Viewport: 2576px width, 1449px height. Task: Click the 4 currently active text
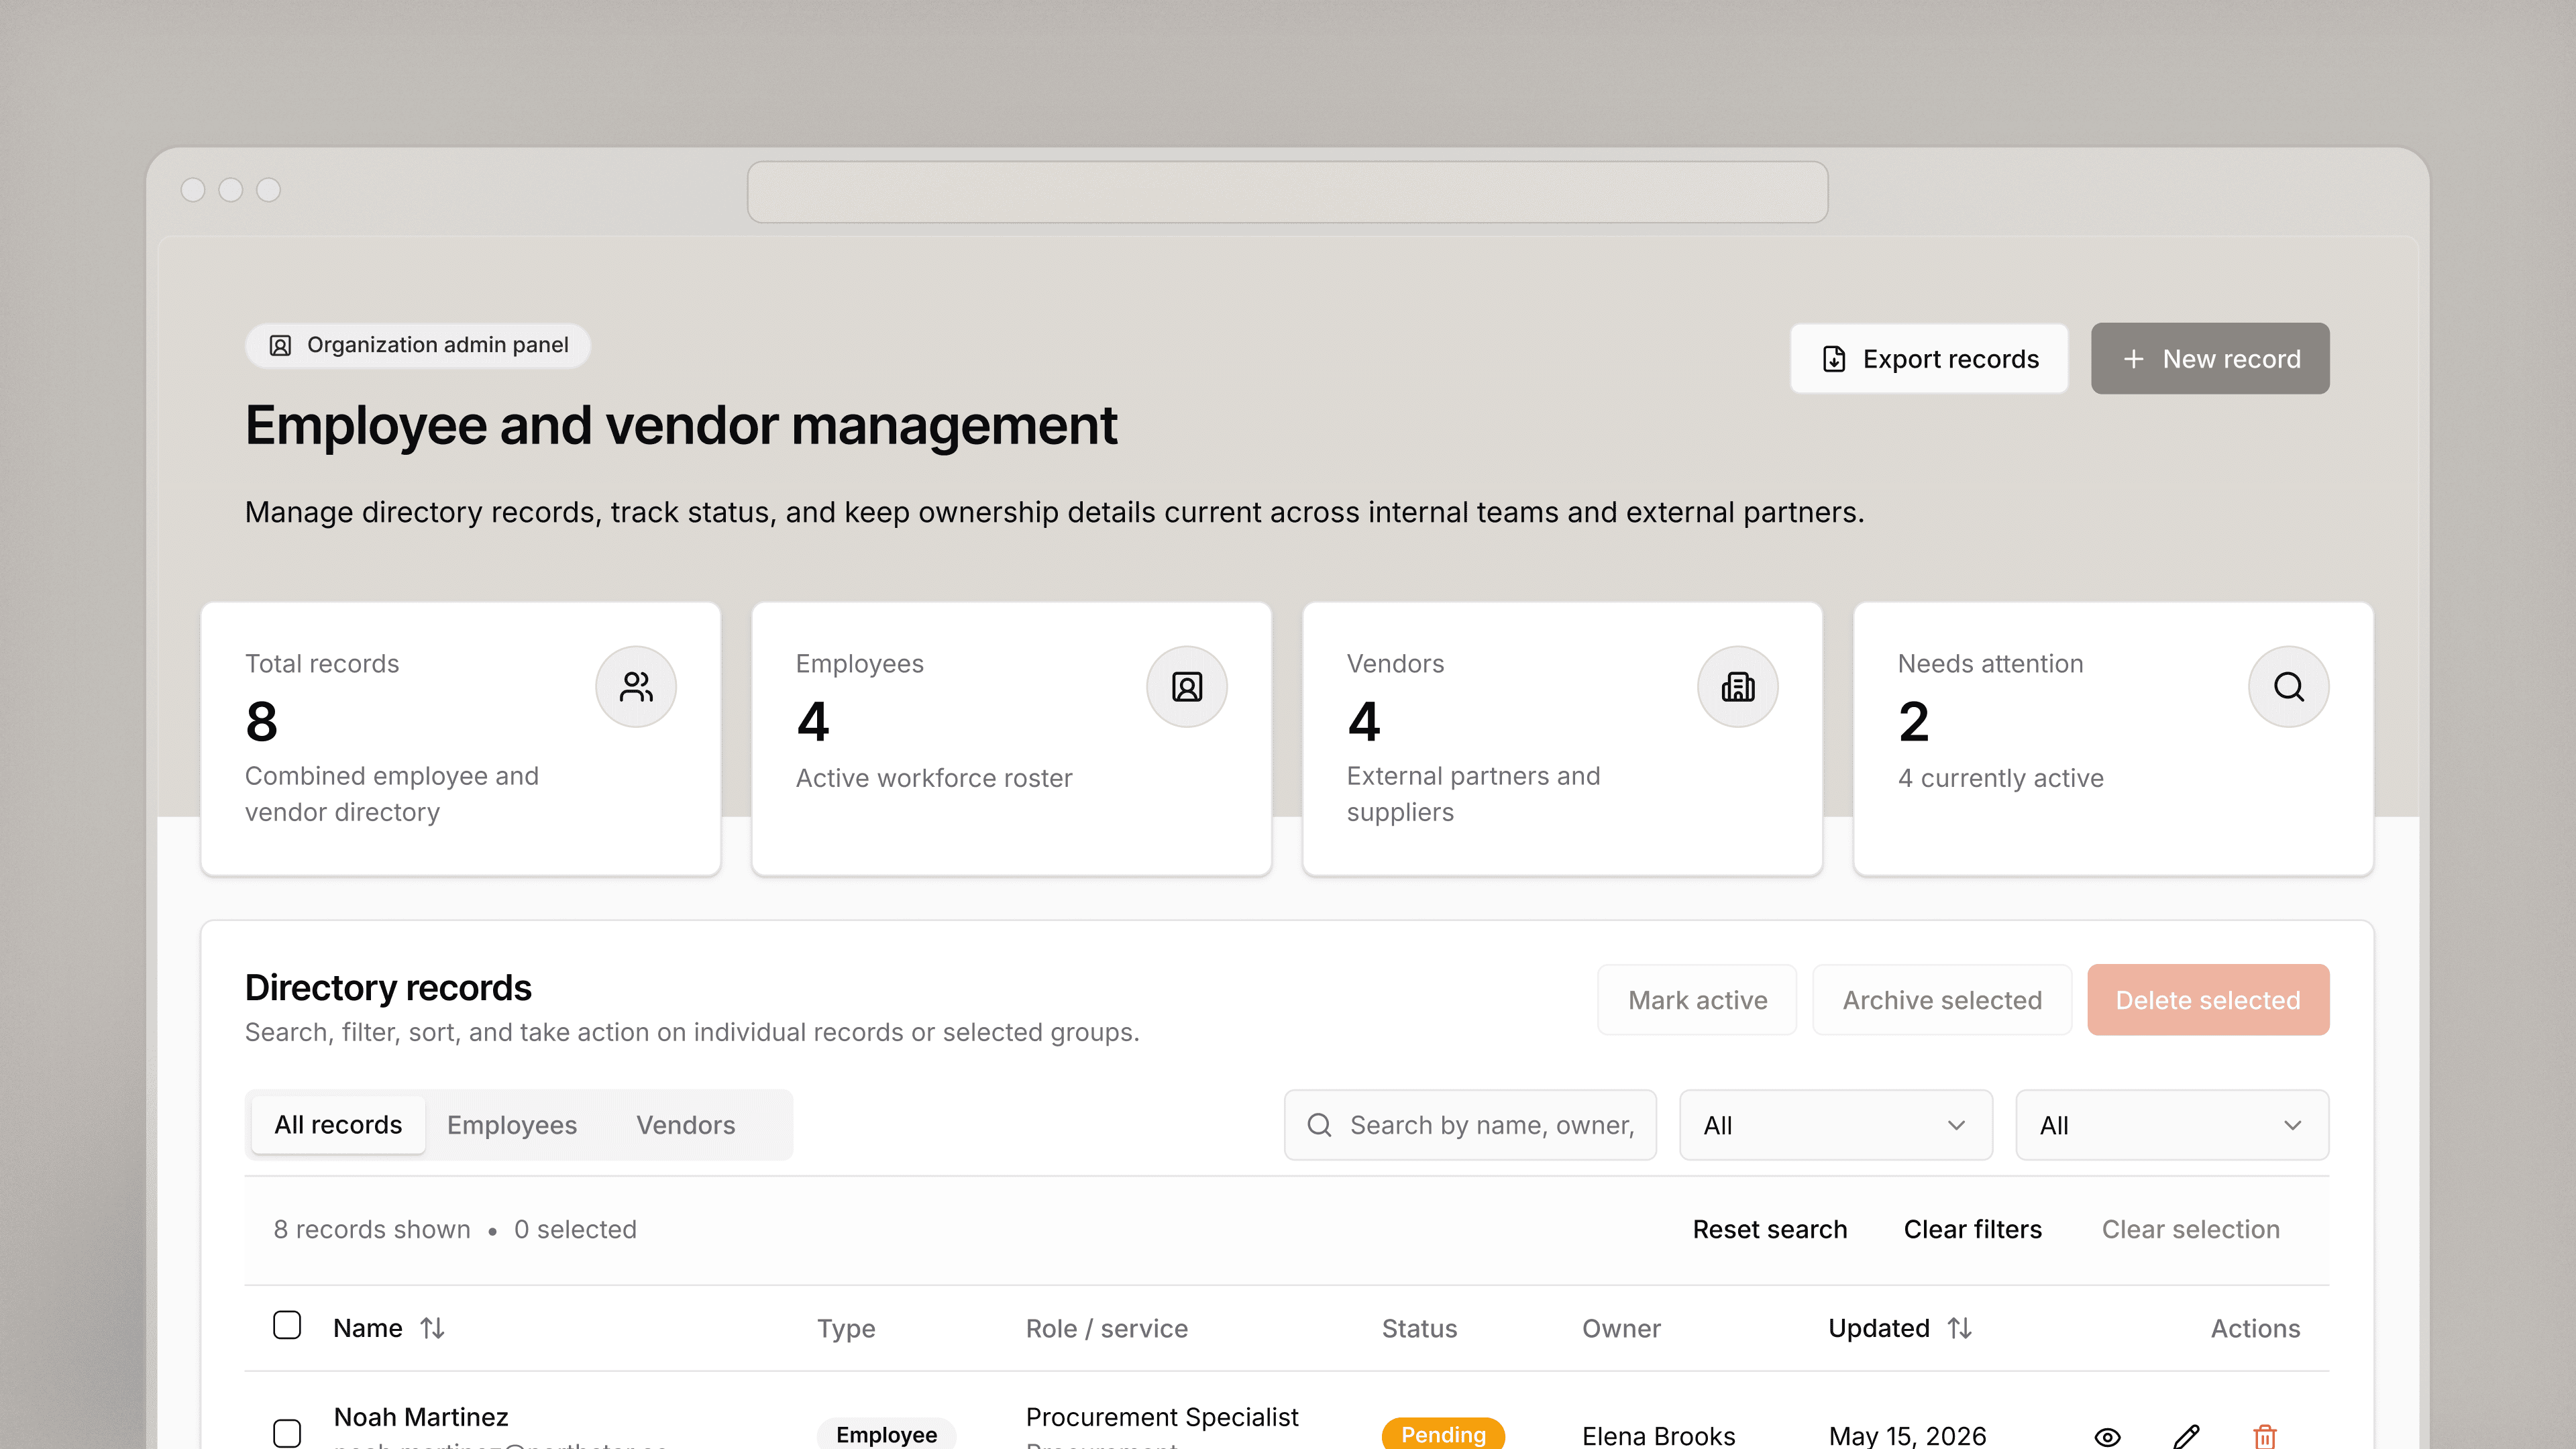2001,778
